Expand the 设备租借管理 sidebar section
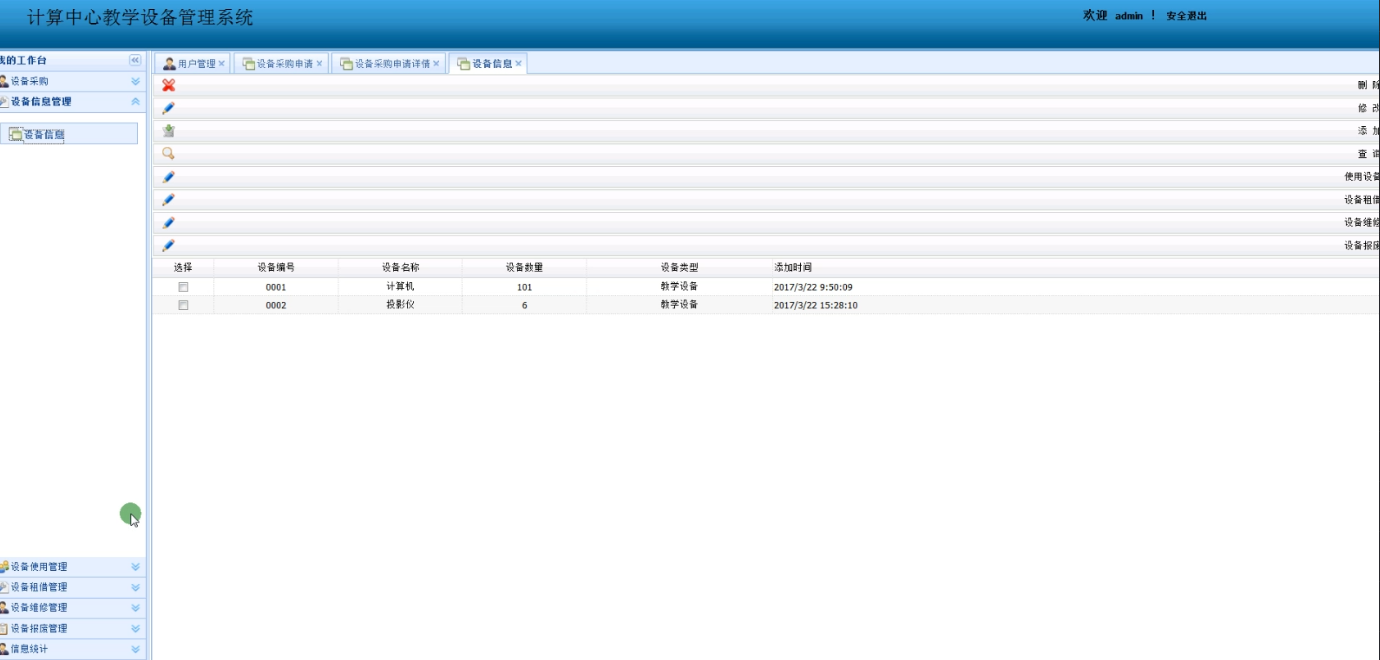This screenshot has height=660, width=1380. pyautogui.click(x=136, y=587)
